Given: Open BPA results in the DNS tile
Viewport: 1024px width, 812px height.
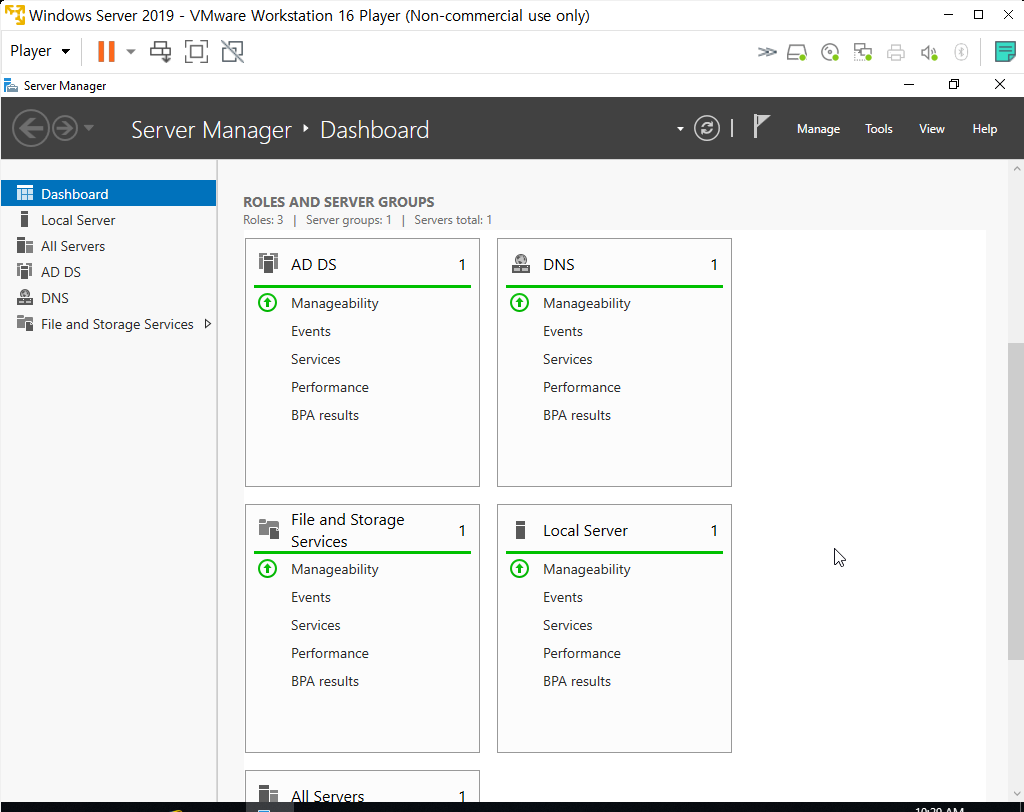Looking at the screenshot, I should [577, 415].
